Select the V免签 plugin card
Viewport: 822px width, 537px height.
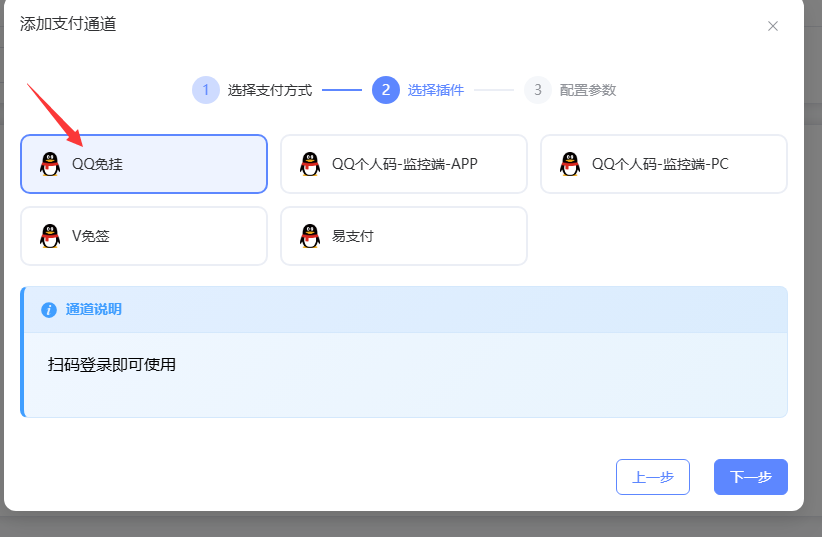pos(144,236)
